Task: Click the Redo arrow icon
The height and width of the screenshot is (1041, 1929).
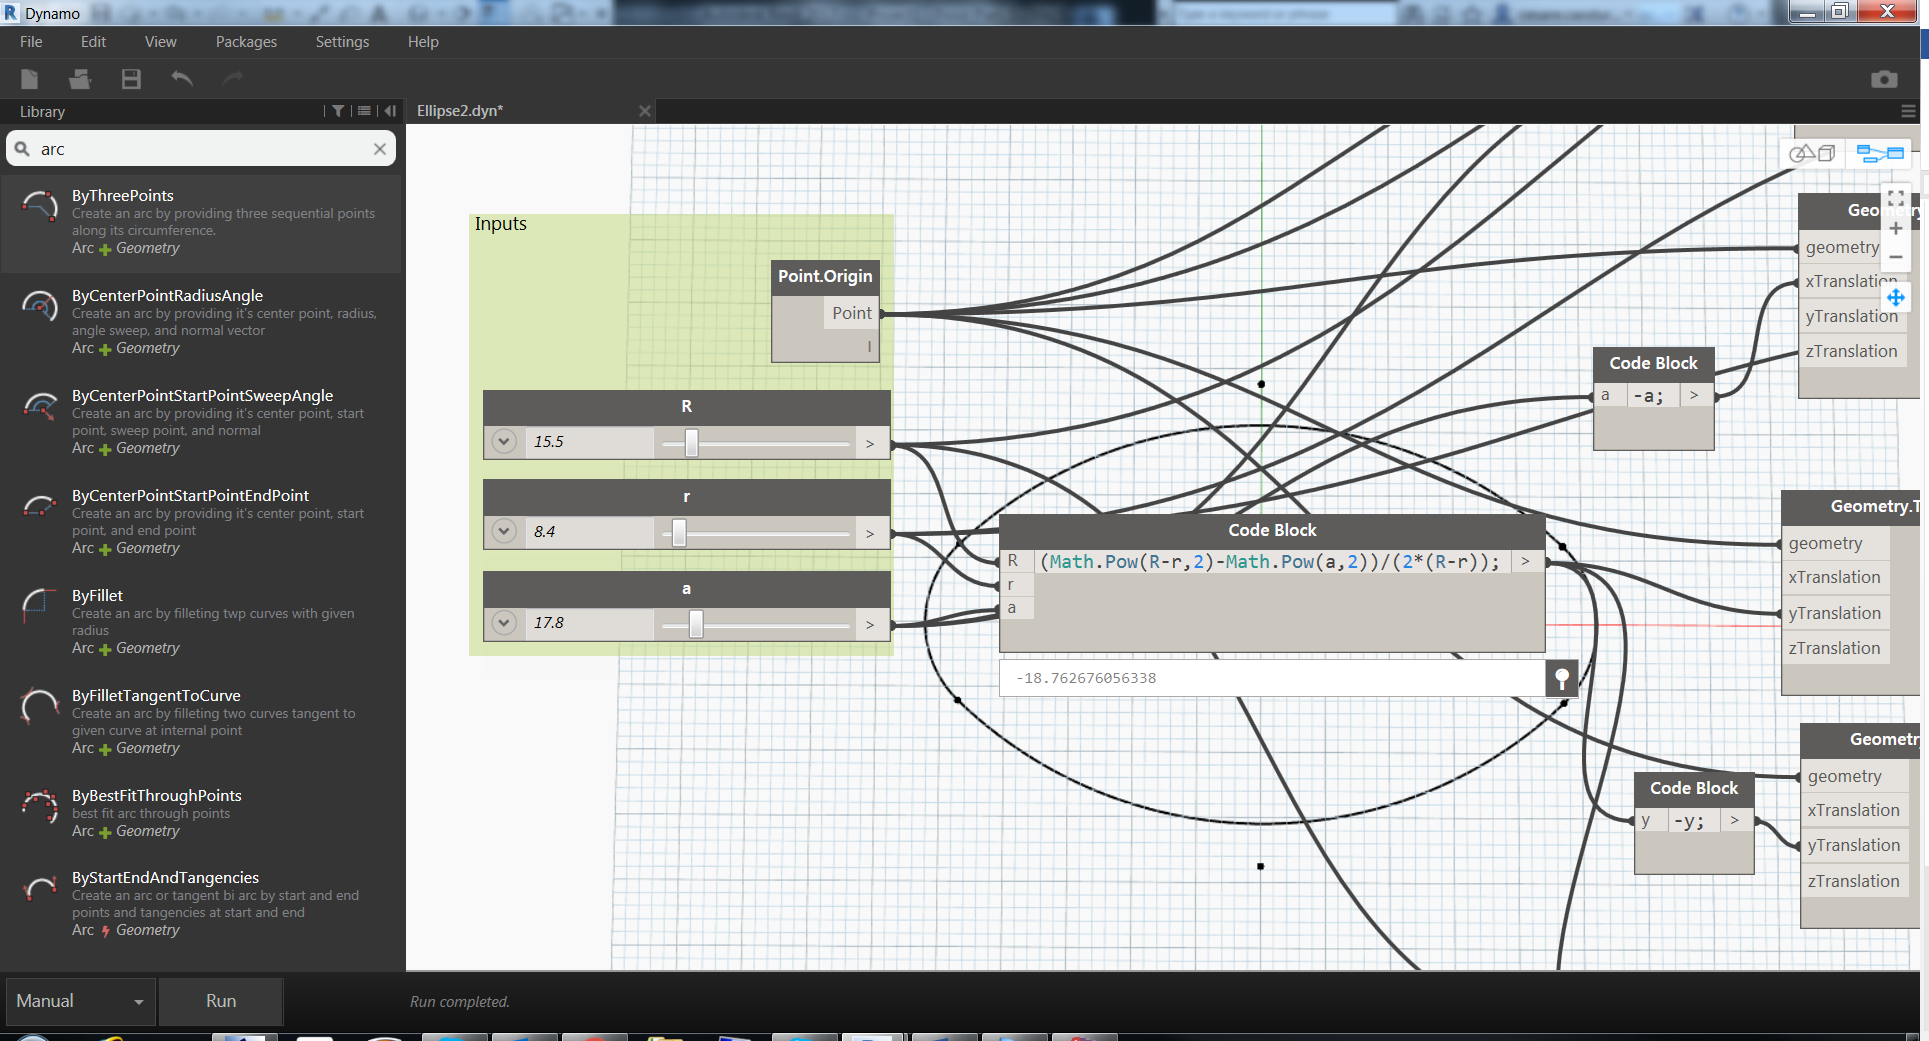Action: point(233,78)
